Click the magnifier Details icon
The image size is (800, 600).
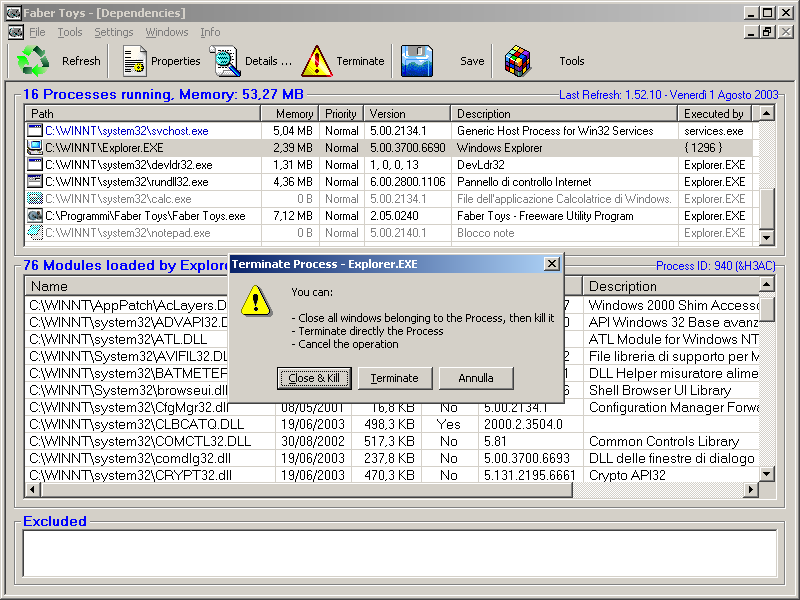click(x=226, y=61)
